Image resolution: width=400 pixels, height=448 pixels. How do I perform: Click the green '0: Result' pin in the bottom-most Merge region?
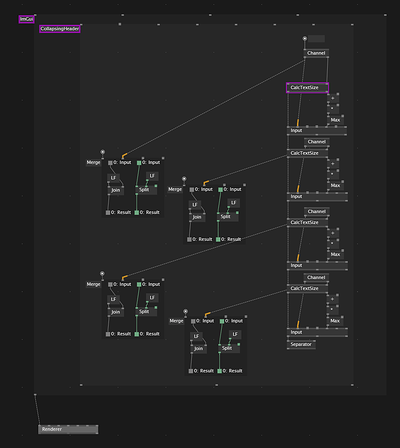click(219, 371)
